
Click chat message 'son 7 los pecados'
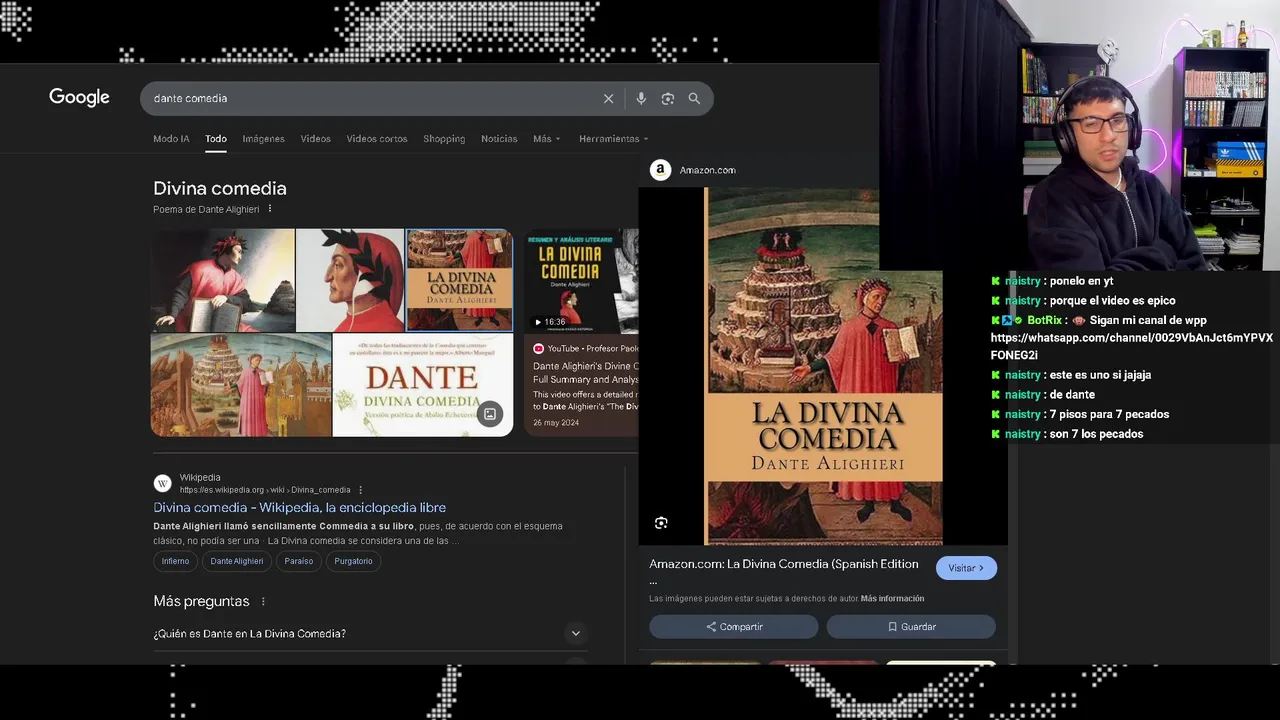pos(1097,434)
